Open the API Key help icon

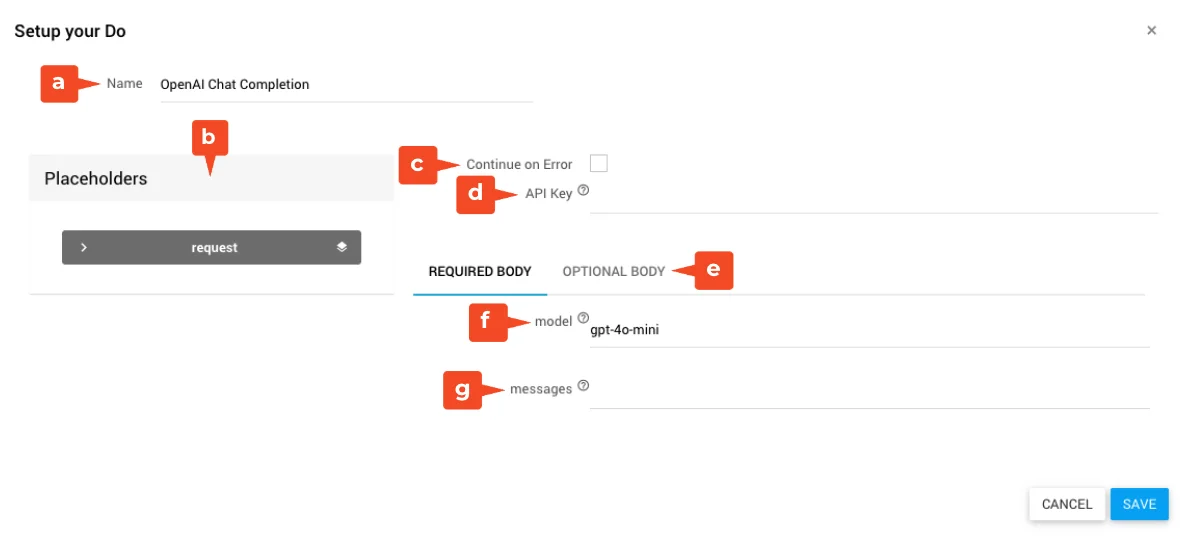click(583, 190)
